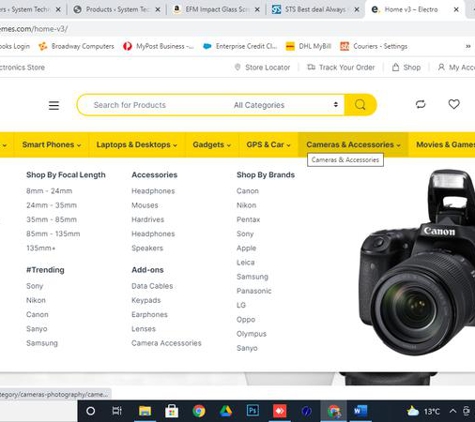Screen dimensions: 475x422
Task: Close the Home v3 – Electro tab
Action: click(x=456, y=10)
